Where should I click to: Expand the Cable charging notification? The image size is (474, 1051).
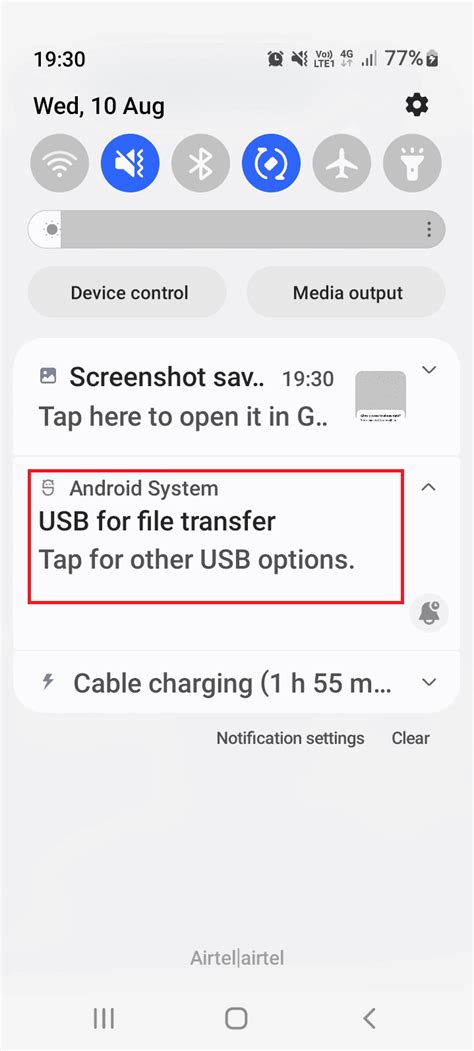pyautogui.click(x=428, y=682)
